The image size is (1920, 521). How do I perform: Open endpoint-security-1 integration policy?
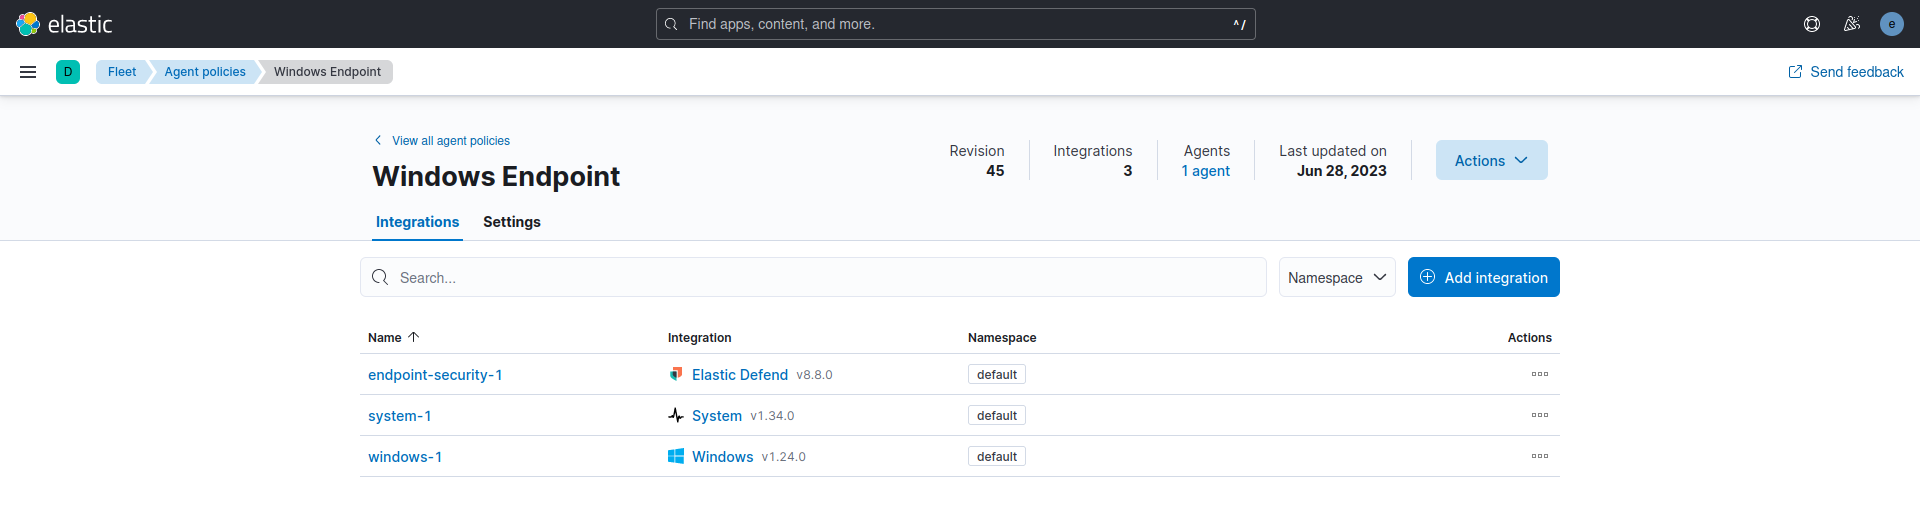click(435, 374)
